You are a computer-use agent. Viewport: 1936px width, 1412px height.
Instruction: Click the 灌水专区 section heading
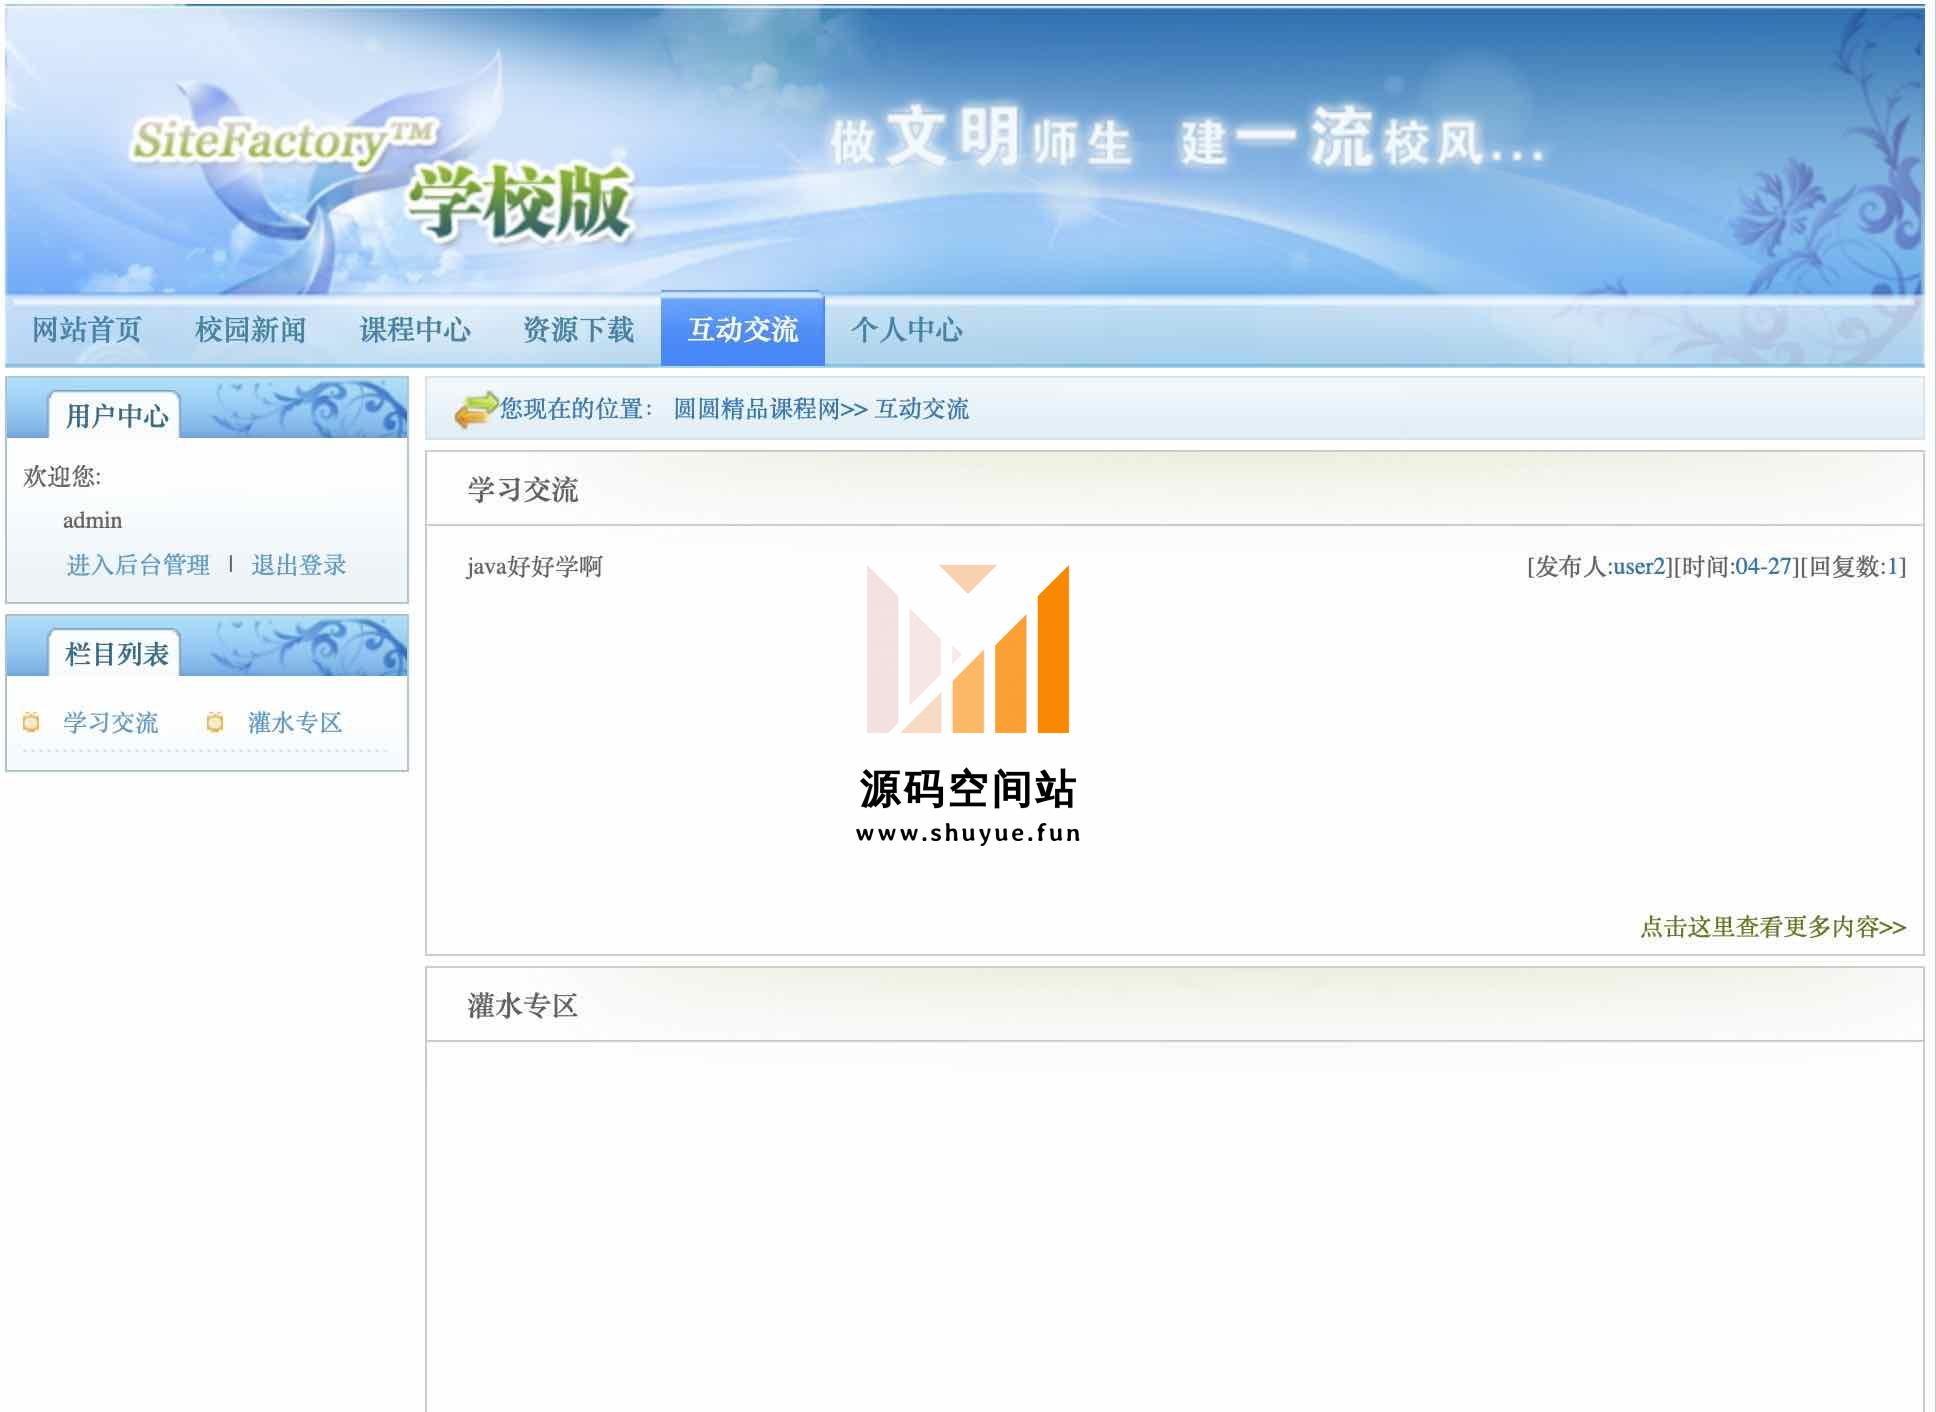pos(523,1006)
